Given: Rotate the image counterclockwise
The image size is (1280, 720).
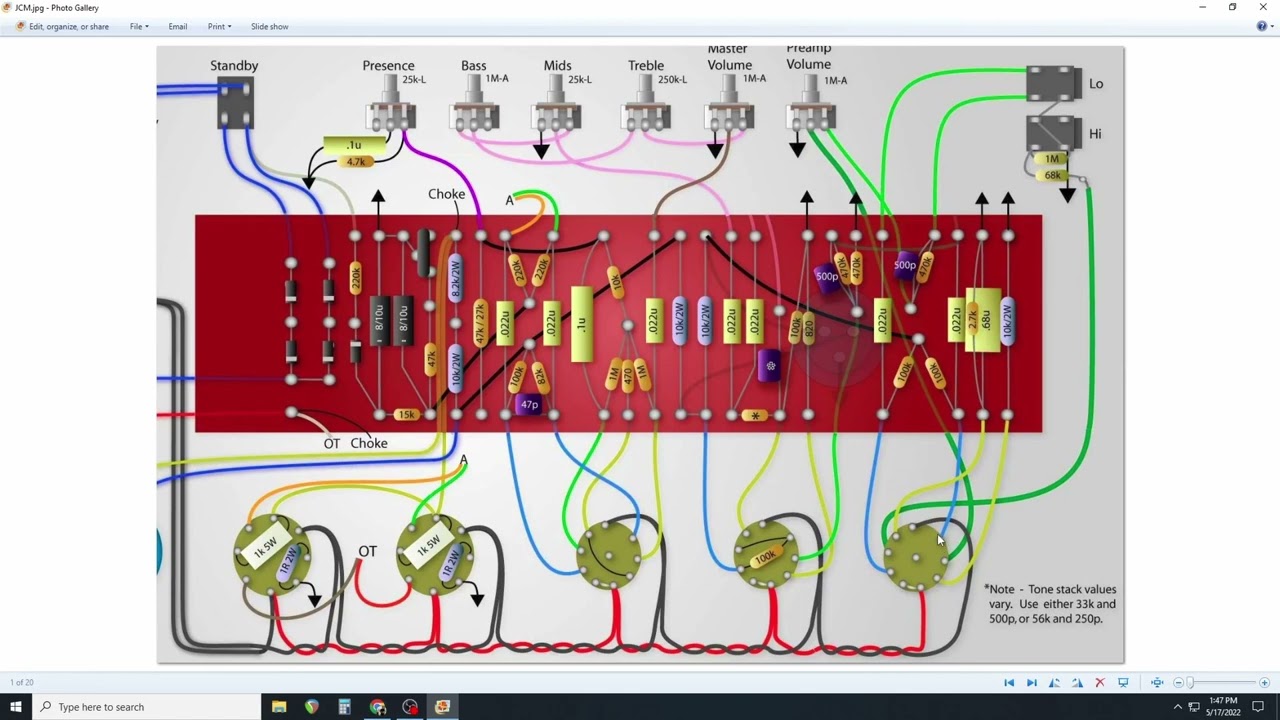Looking at the screenshot, I should (1054, 683).
